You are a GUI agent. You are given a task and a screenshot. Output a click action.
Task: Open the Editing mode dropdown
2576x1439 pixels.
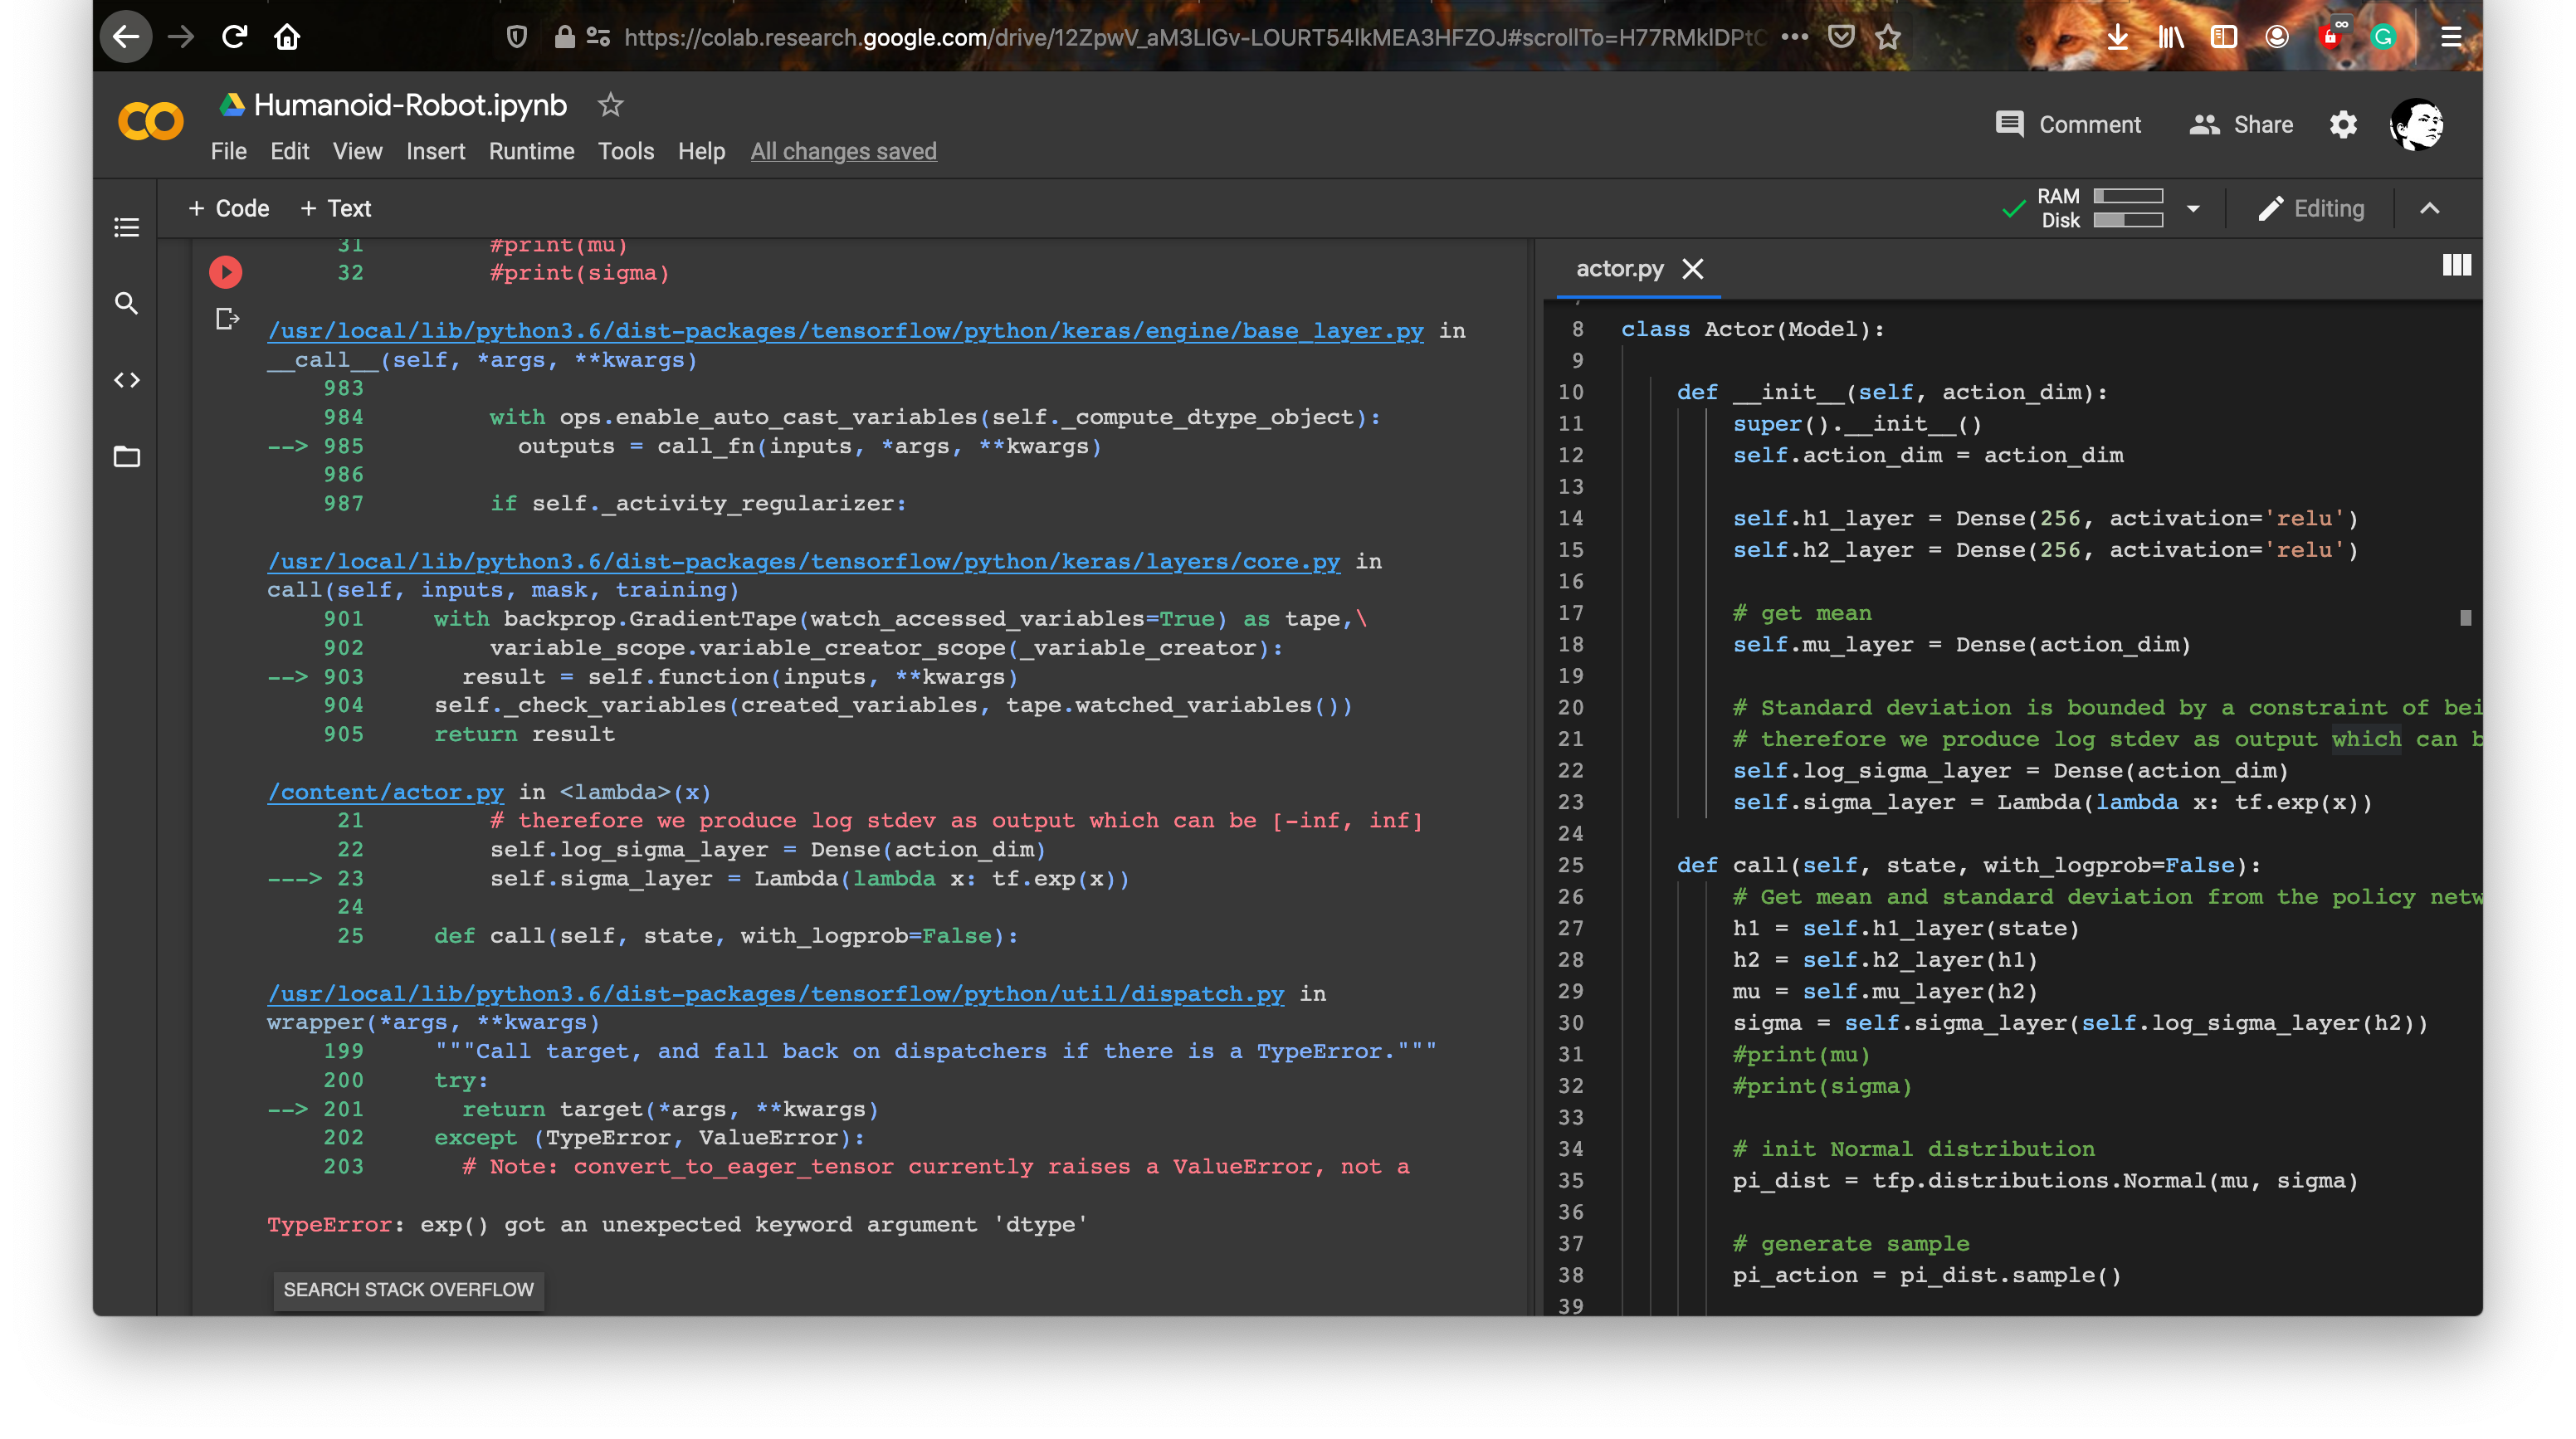click(x=2312, y=208)
